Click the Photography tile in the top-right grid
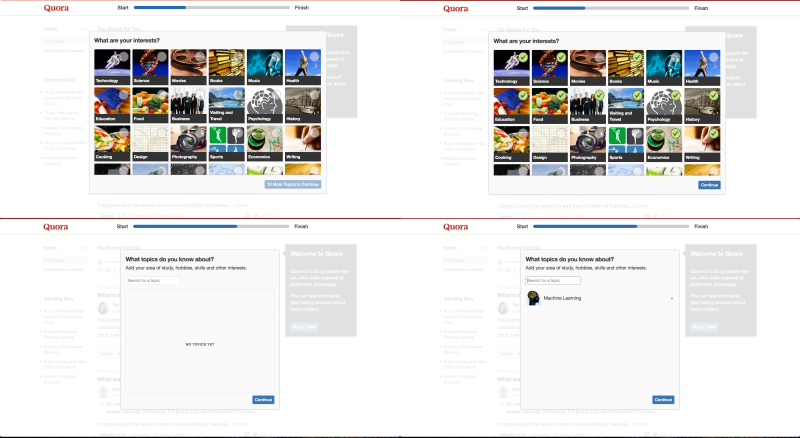This screenshot has height=438, width=800. [588, 143]
